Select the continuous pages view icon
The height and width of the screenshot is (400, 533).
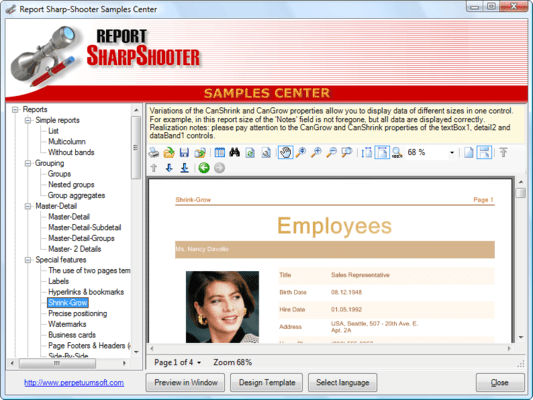tap(484, 152)
